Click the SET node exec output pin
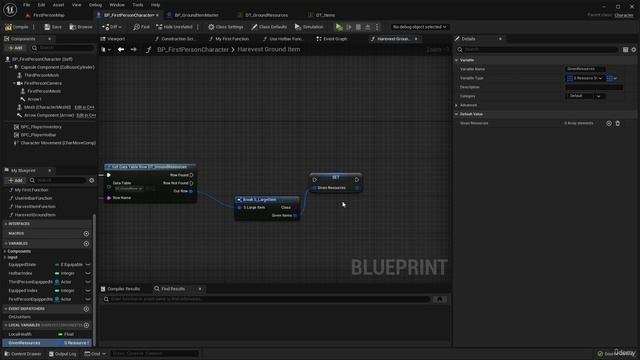This screenshot has height=360, width=640. pyautogui.click(x=357, y=180)
